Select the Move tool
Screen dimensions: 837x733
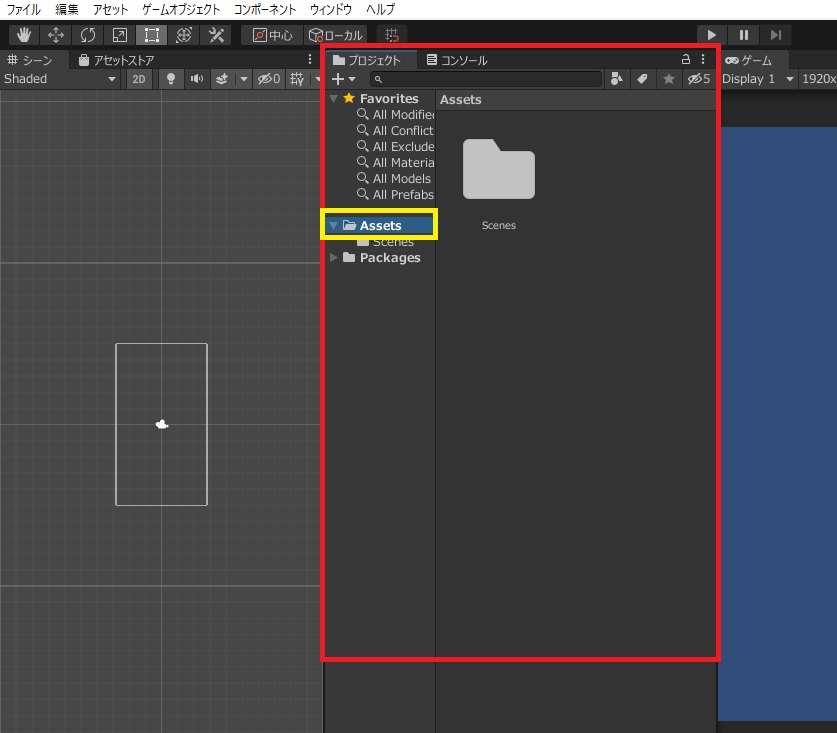pyautogui.click(x=56, y=35)
